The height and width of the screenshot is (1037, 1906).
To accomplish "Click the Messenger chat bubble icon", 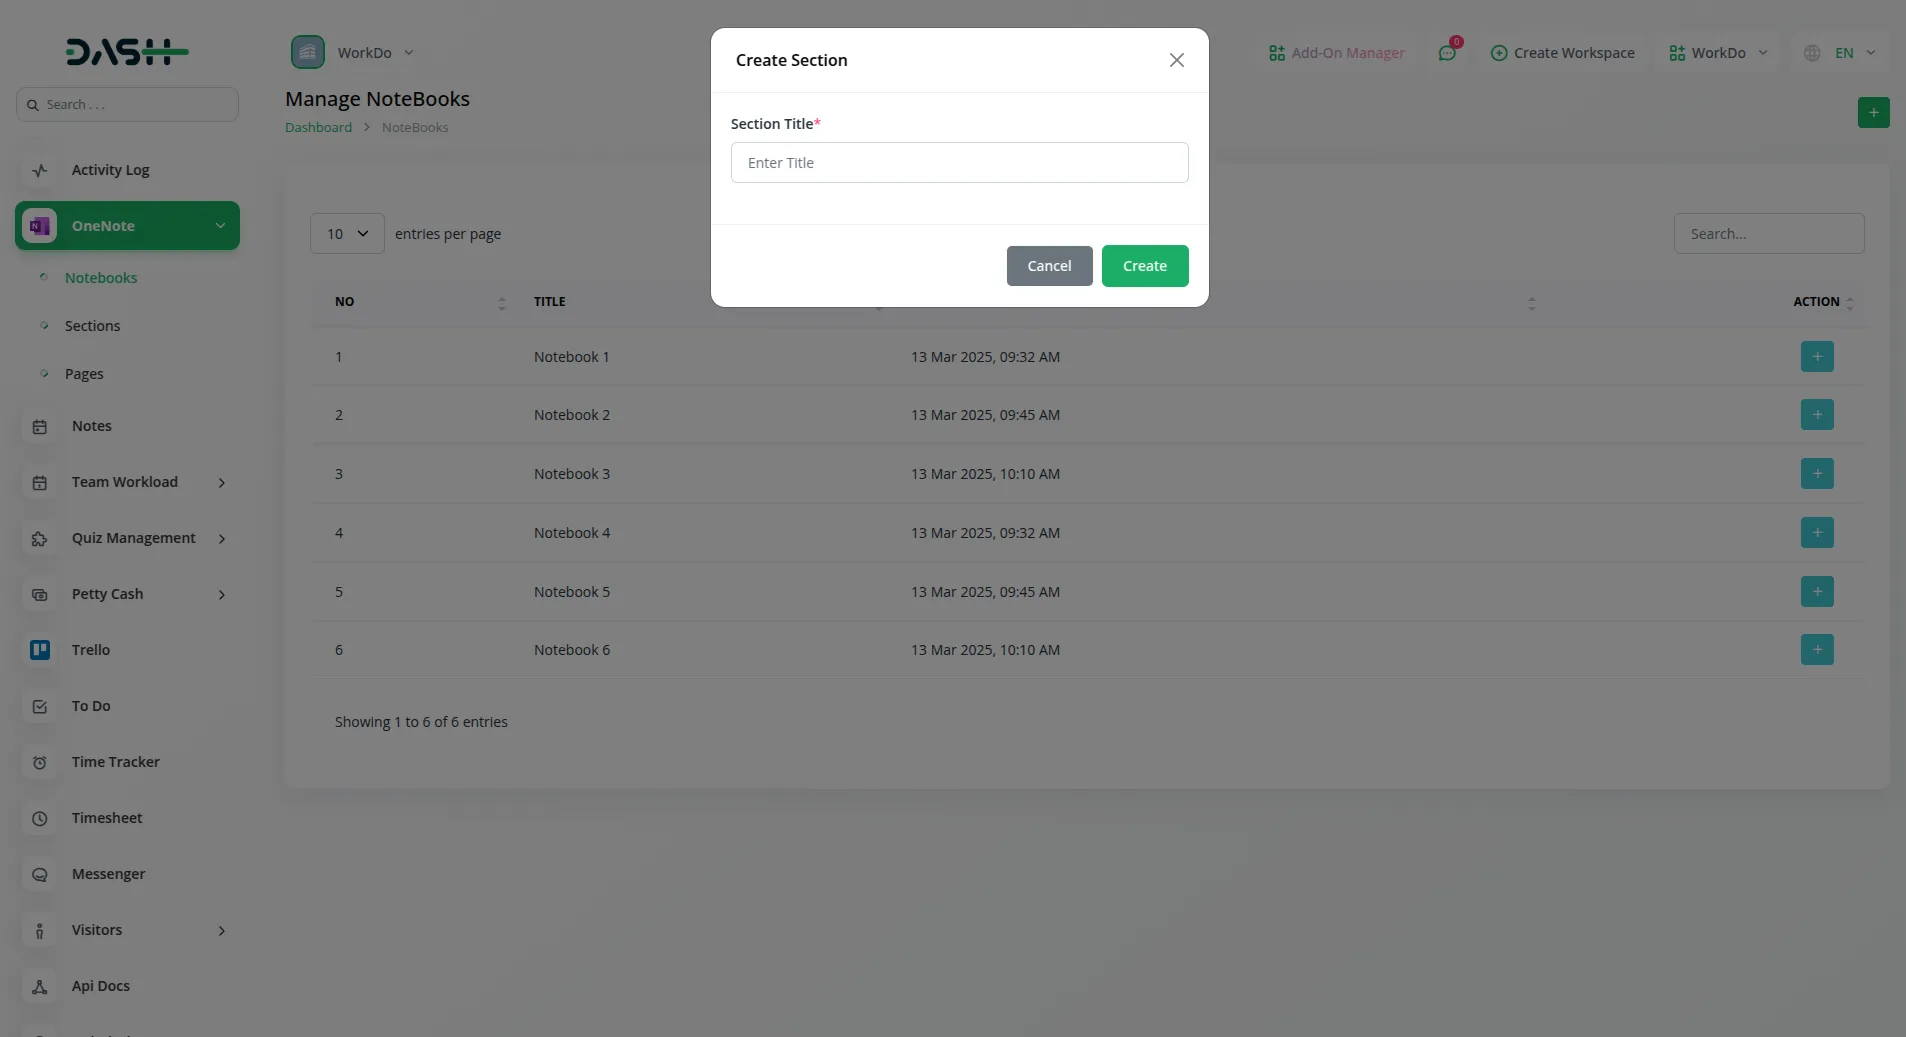I will tap(38, 874).
